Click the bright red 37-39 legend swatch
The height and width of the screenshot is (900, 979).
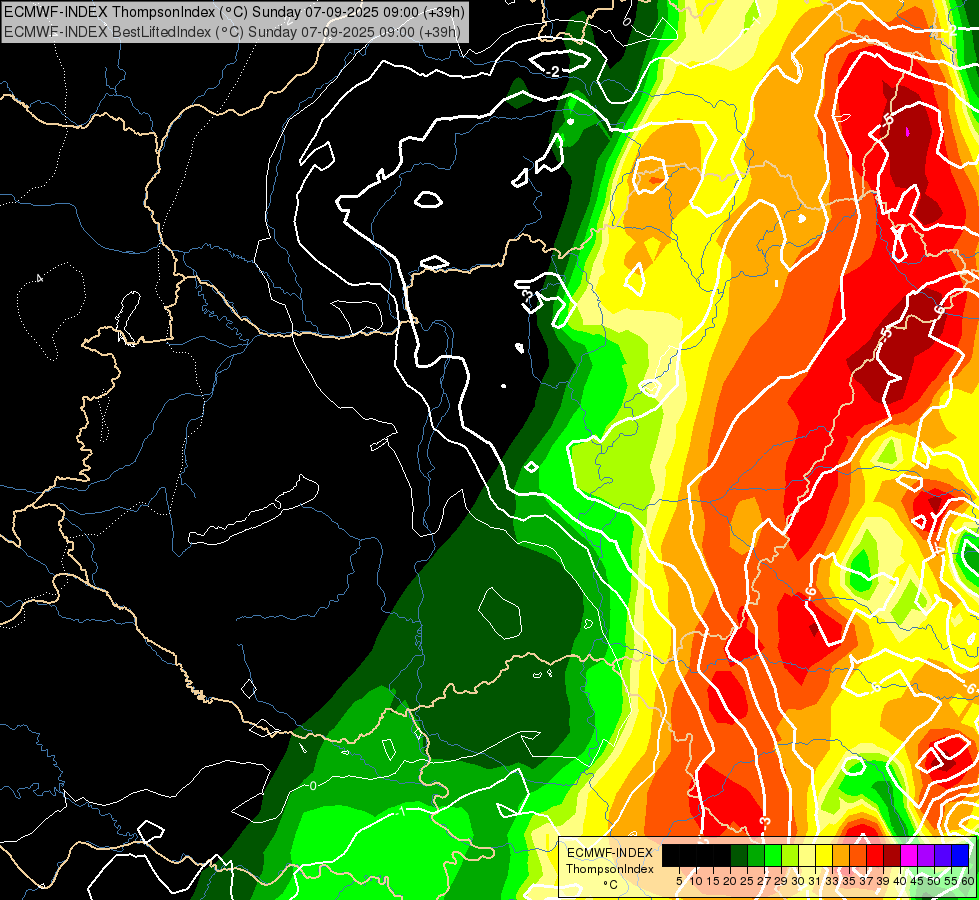875,855
